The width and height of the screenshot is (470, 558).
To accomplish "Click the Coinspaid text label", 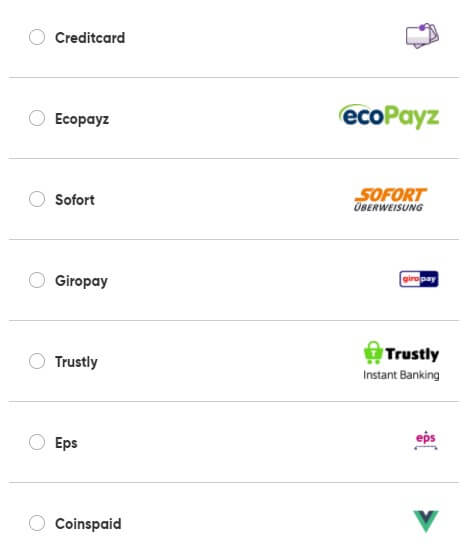I will point(88,524).
